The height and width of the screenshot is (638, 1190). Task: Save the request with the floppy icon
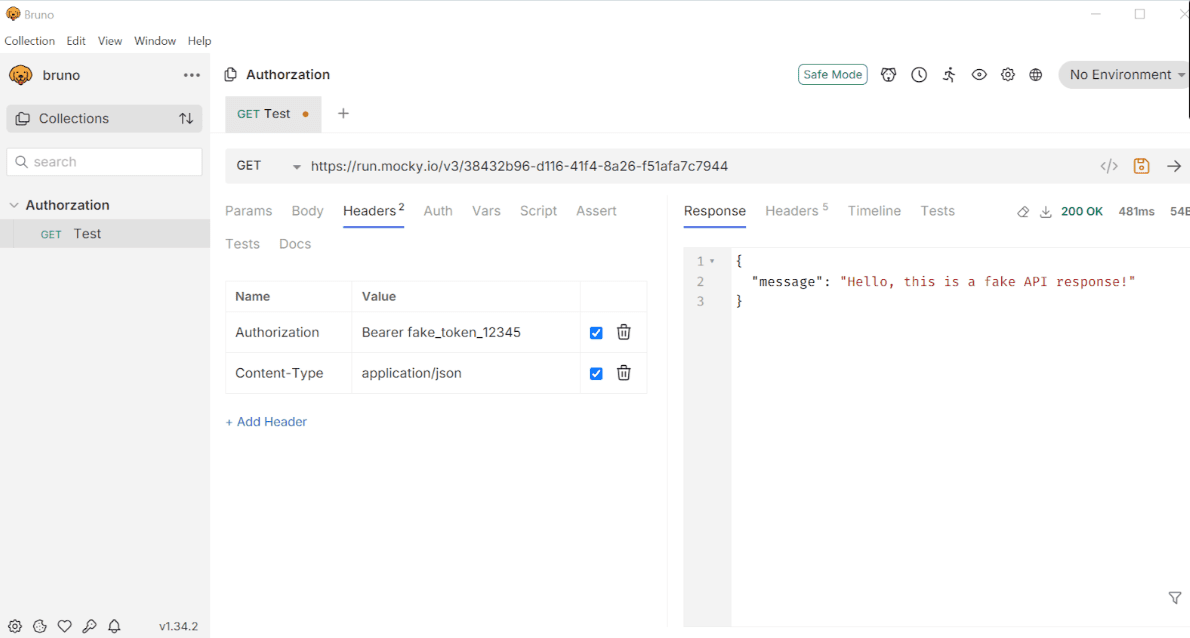(1141, 166)
